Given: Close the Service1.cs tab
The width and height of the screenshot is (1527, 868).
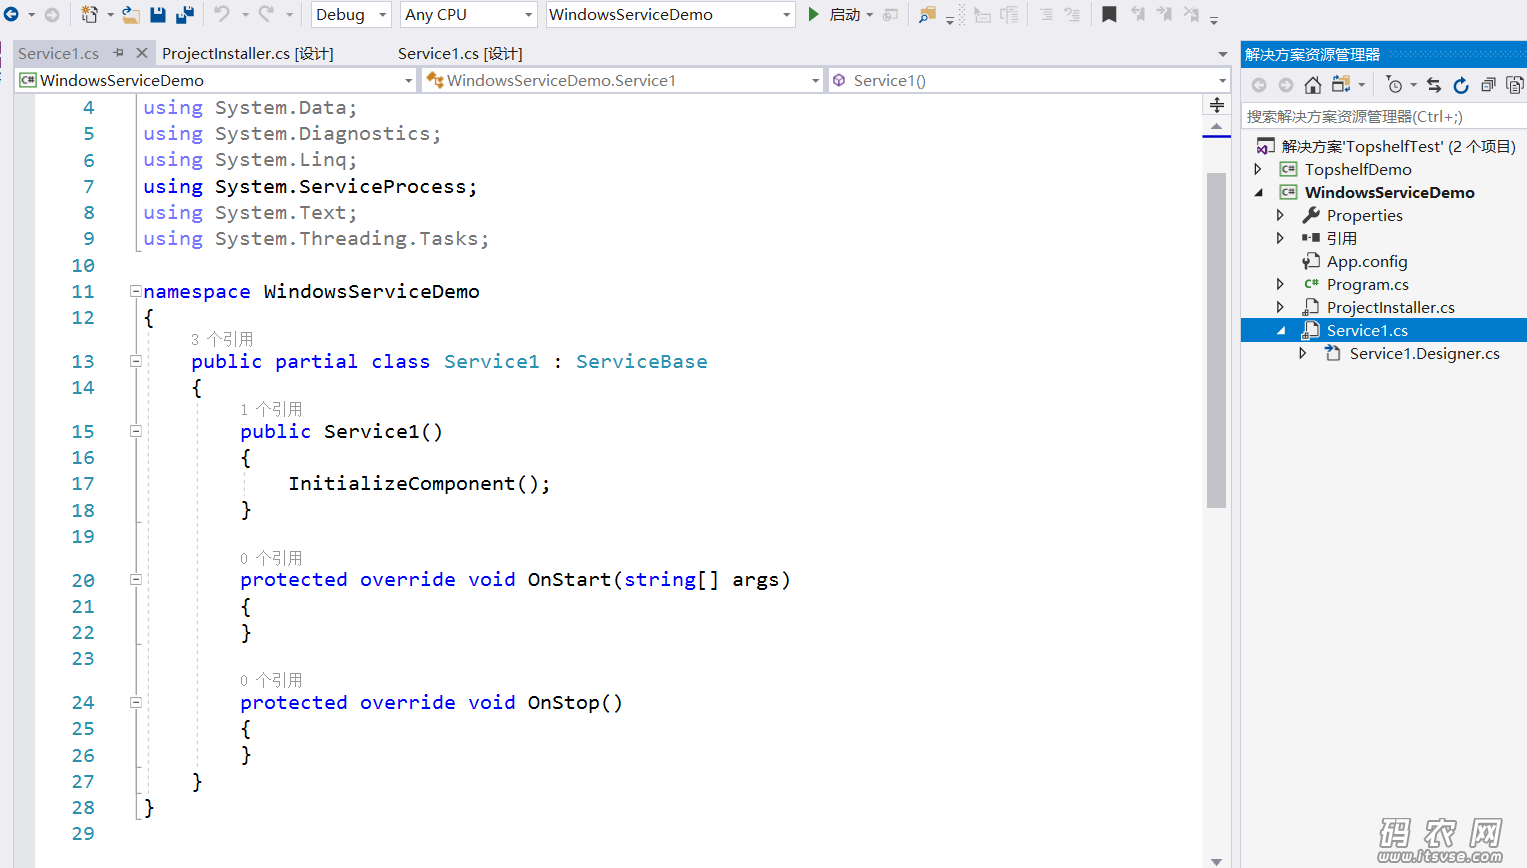Looking at the screenshot, I should coord(142,53).
